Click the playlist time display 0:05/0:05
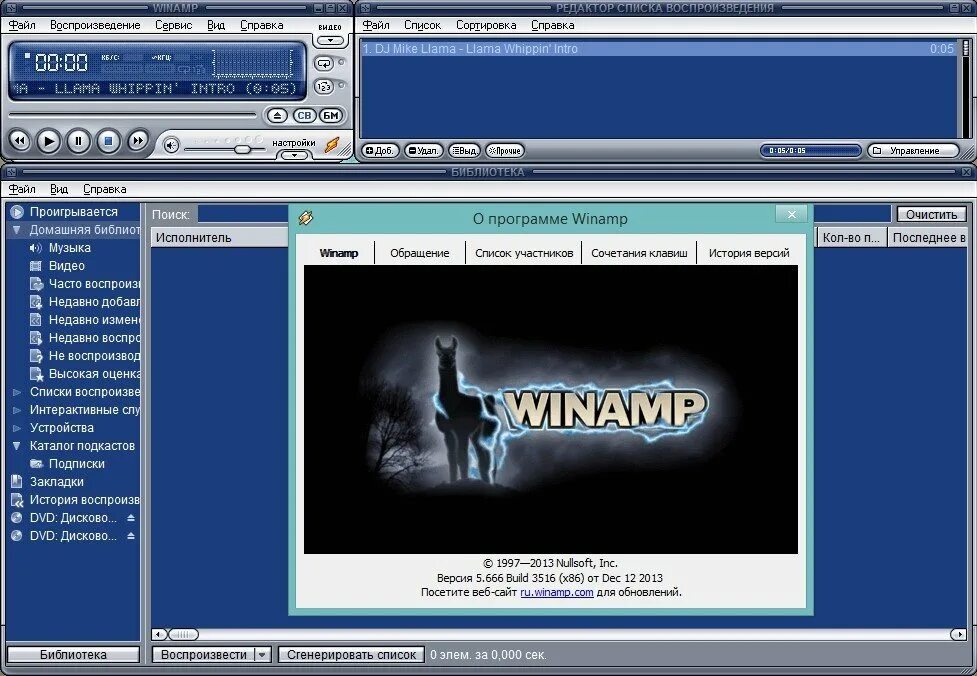Image resolution: width=977 pixels, height=676 pixels. point(810,151)
